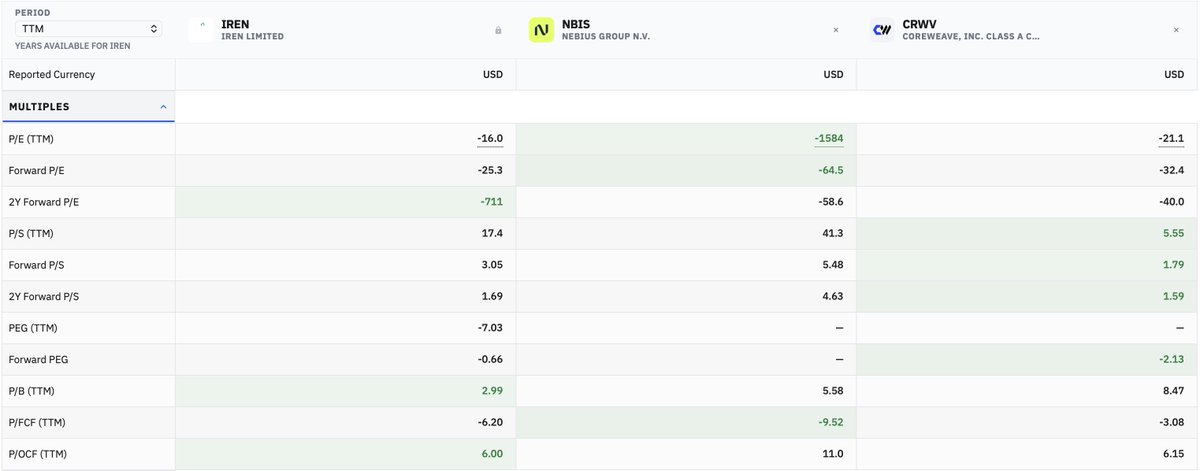Click IREN's P/OCF value 6.00
Image resolution: width=1200 pixels, height=471 pixels.
pos(492,456)
